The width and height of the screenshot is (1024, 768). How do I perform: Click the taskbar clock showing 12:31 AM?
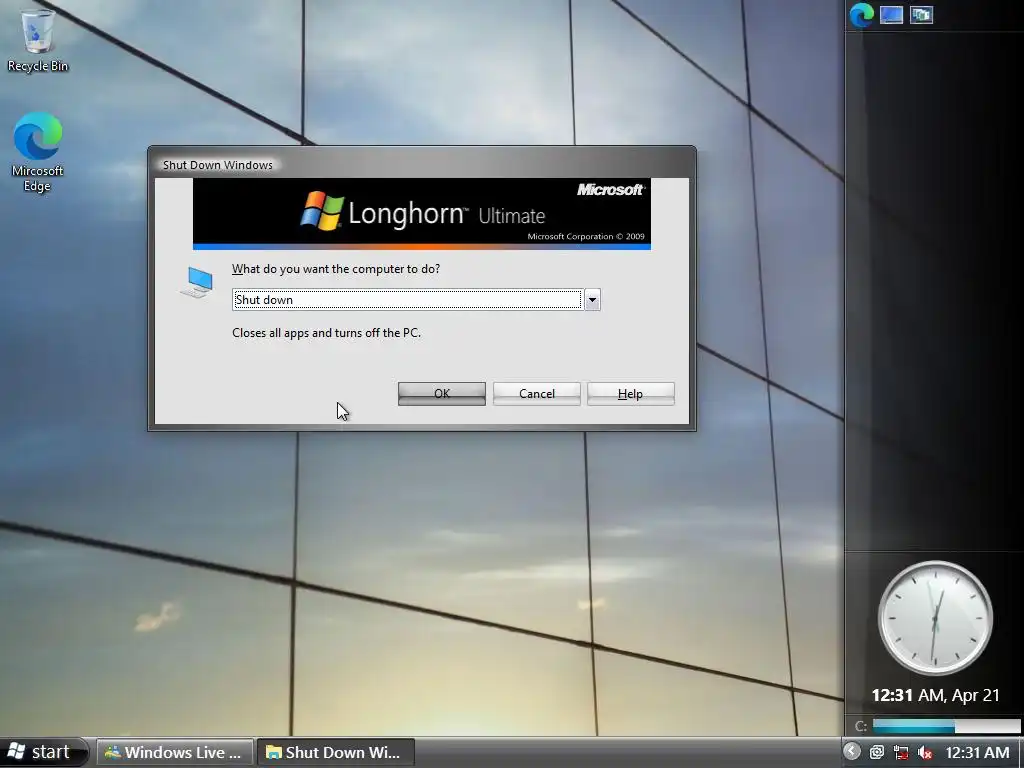(x=977, y=752)
